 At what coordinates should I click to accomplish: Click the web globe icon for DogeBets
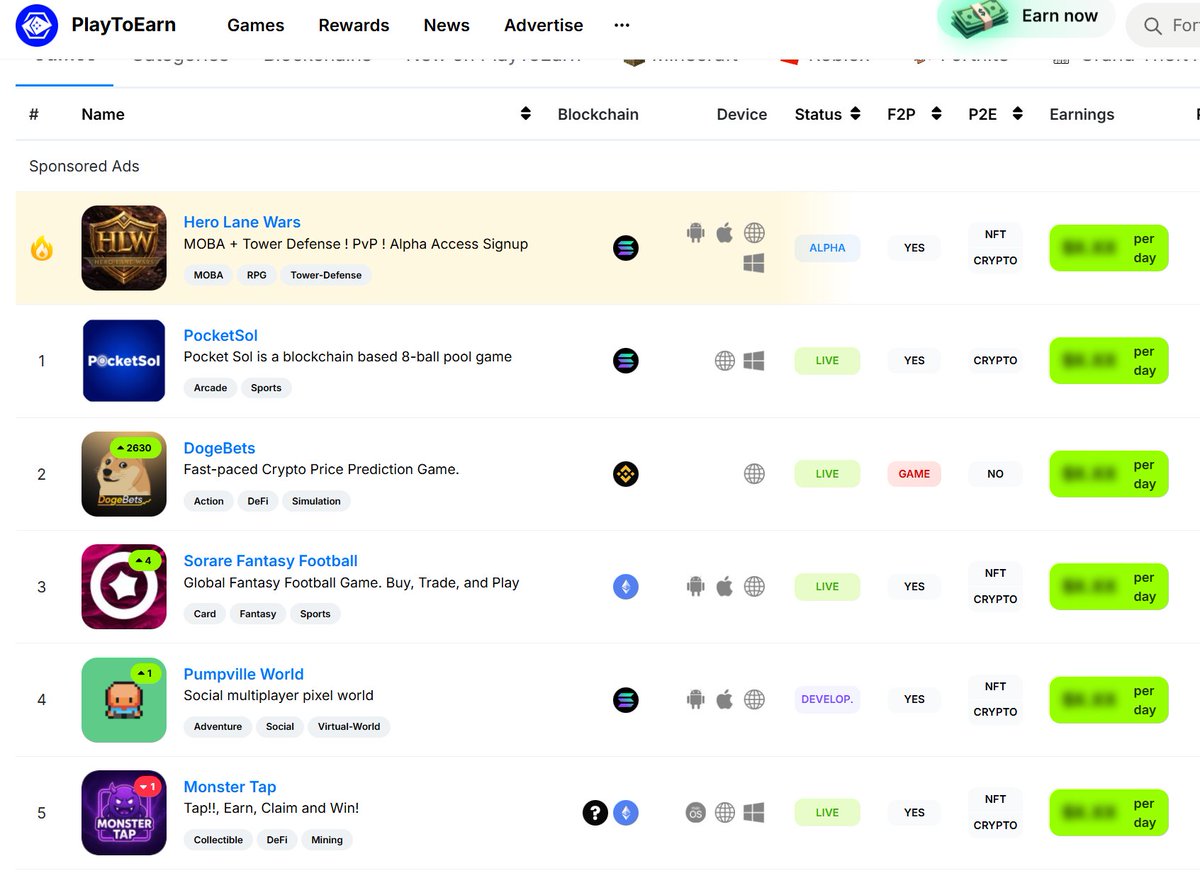click(755, 474)
